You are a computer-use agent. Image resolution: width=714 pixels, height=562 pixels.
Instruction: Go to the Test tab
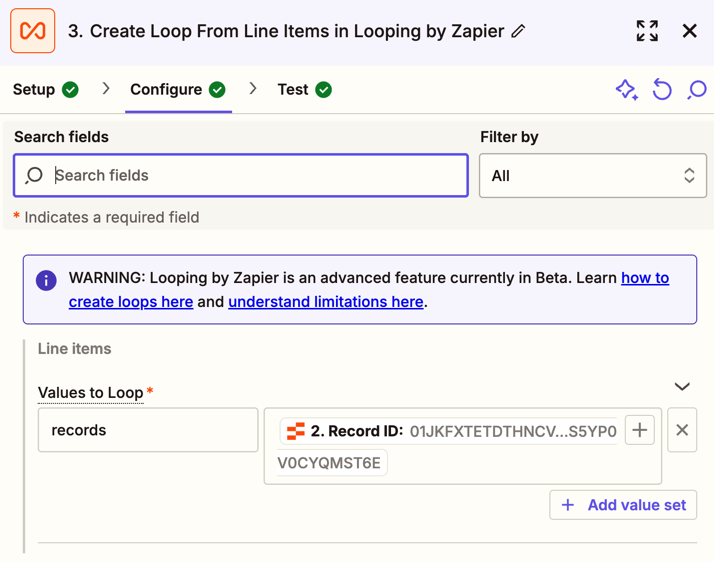(305, 90)
